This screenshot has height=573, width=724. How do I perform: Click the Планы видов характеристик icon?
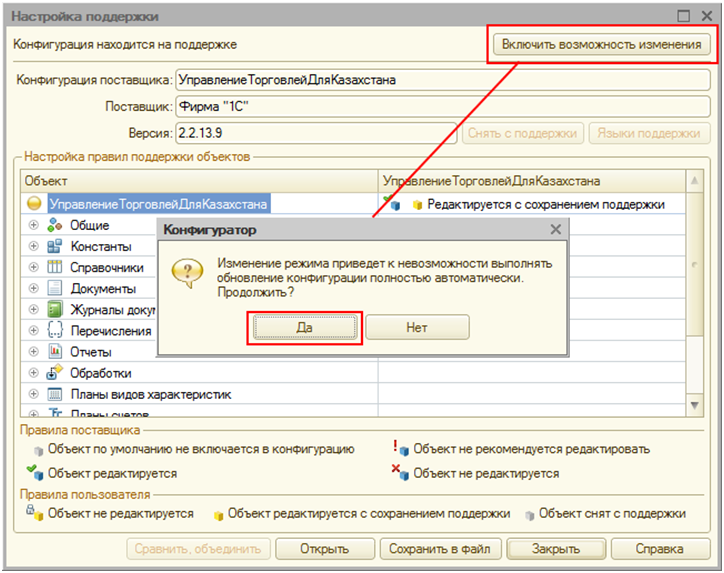point(55,394)
